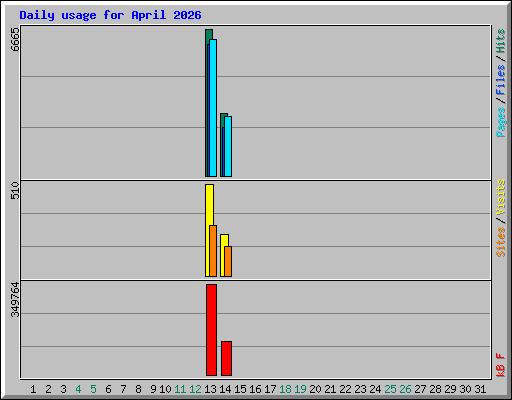Click green weekend day label 4

pyautogui.click(x=78, y=389)
